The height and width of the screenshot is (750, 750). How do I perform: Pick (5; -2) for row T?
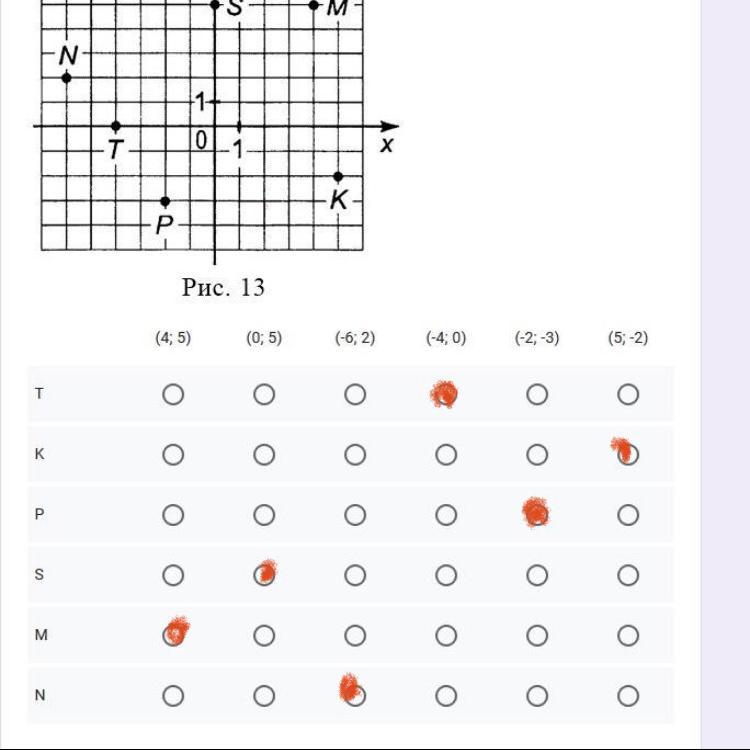click(x=628, y=394)
